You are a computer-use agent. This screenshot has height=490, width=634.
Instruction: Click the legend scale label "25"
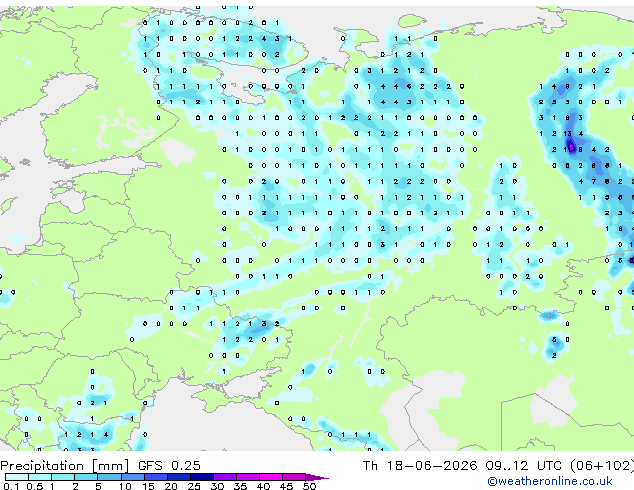(194, 486)
